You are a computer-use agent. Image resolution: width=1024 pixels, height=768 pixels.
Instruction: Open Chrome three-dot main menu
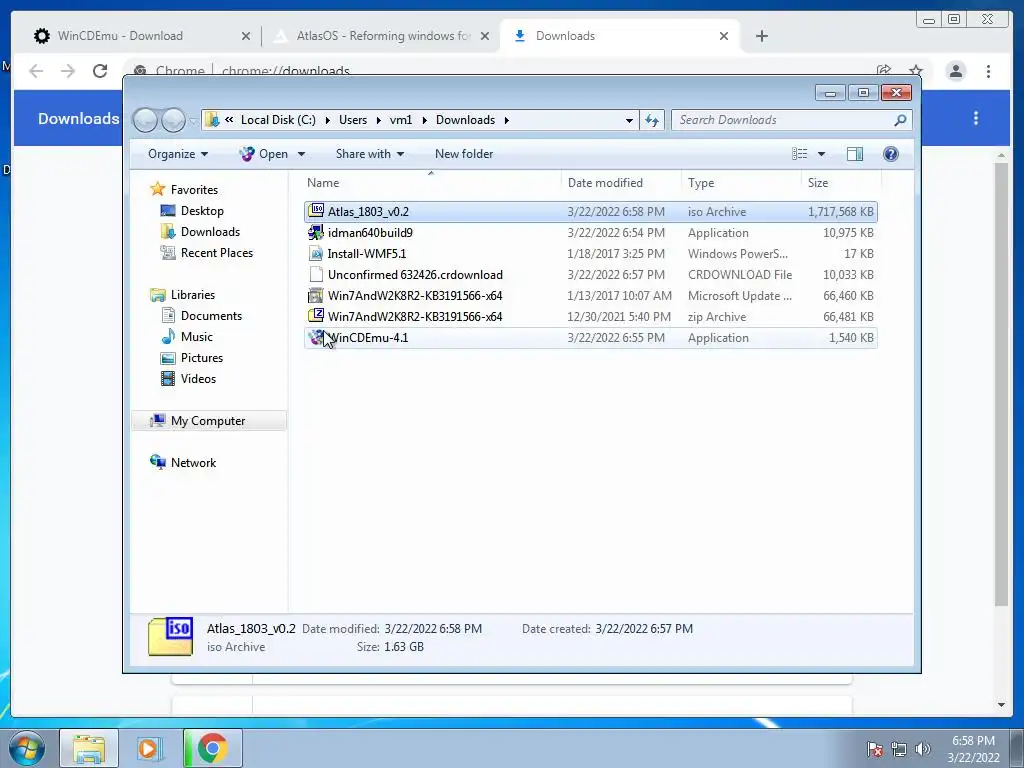click(988, 71)
